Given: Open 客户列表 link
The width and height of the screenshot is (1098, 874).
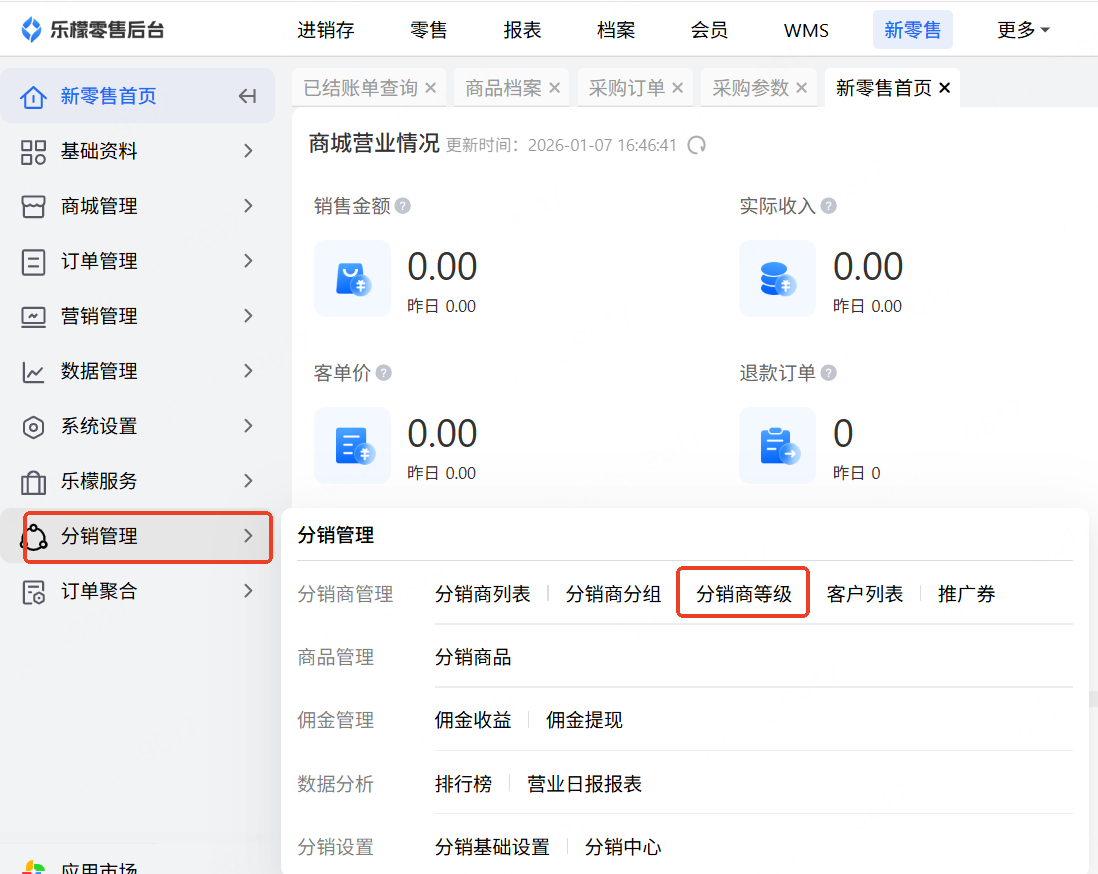Looking at the screenshot, I should [865, 594].
